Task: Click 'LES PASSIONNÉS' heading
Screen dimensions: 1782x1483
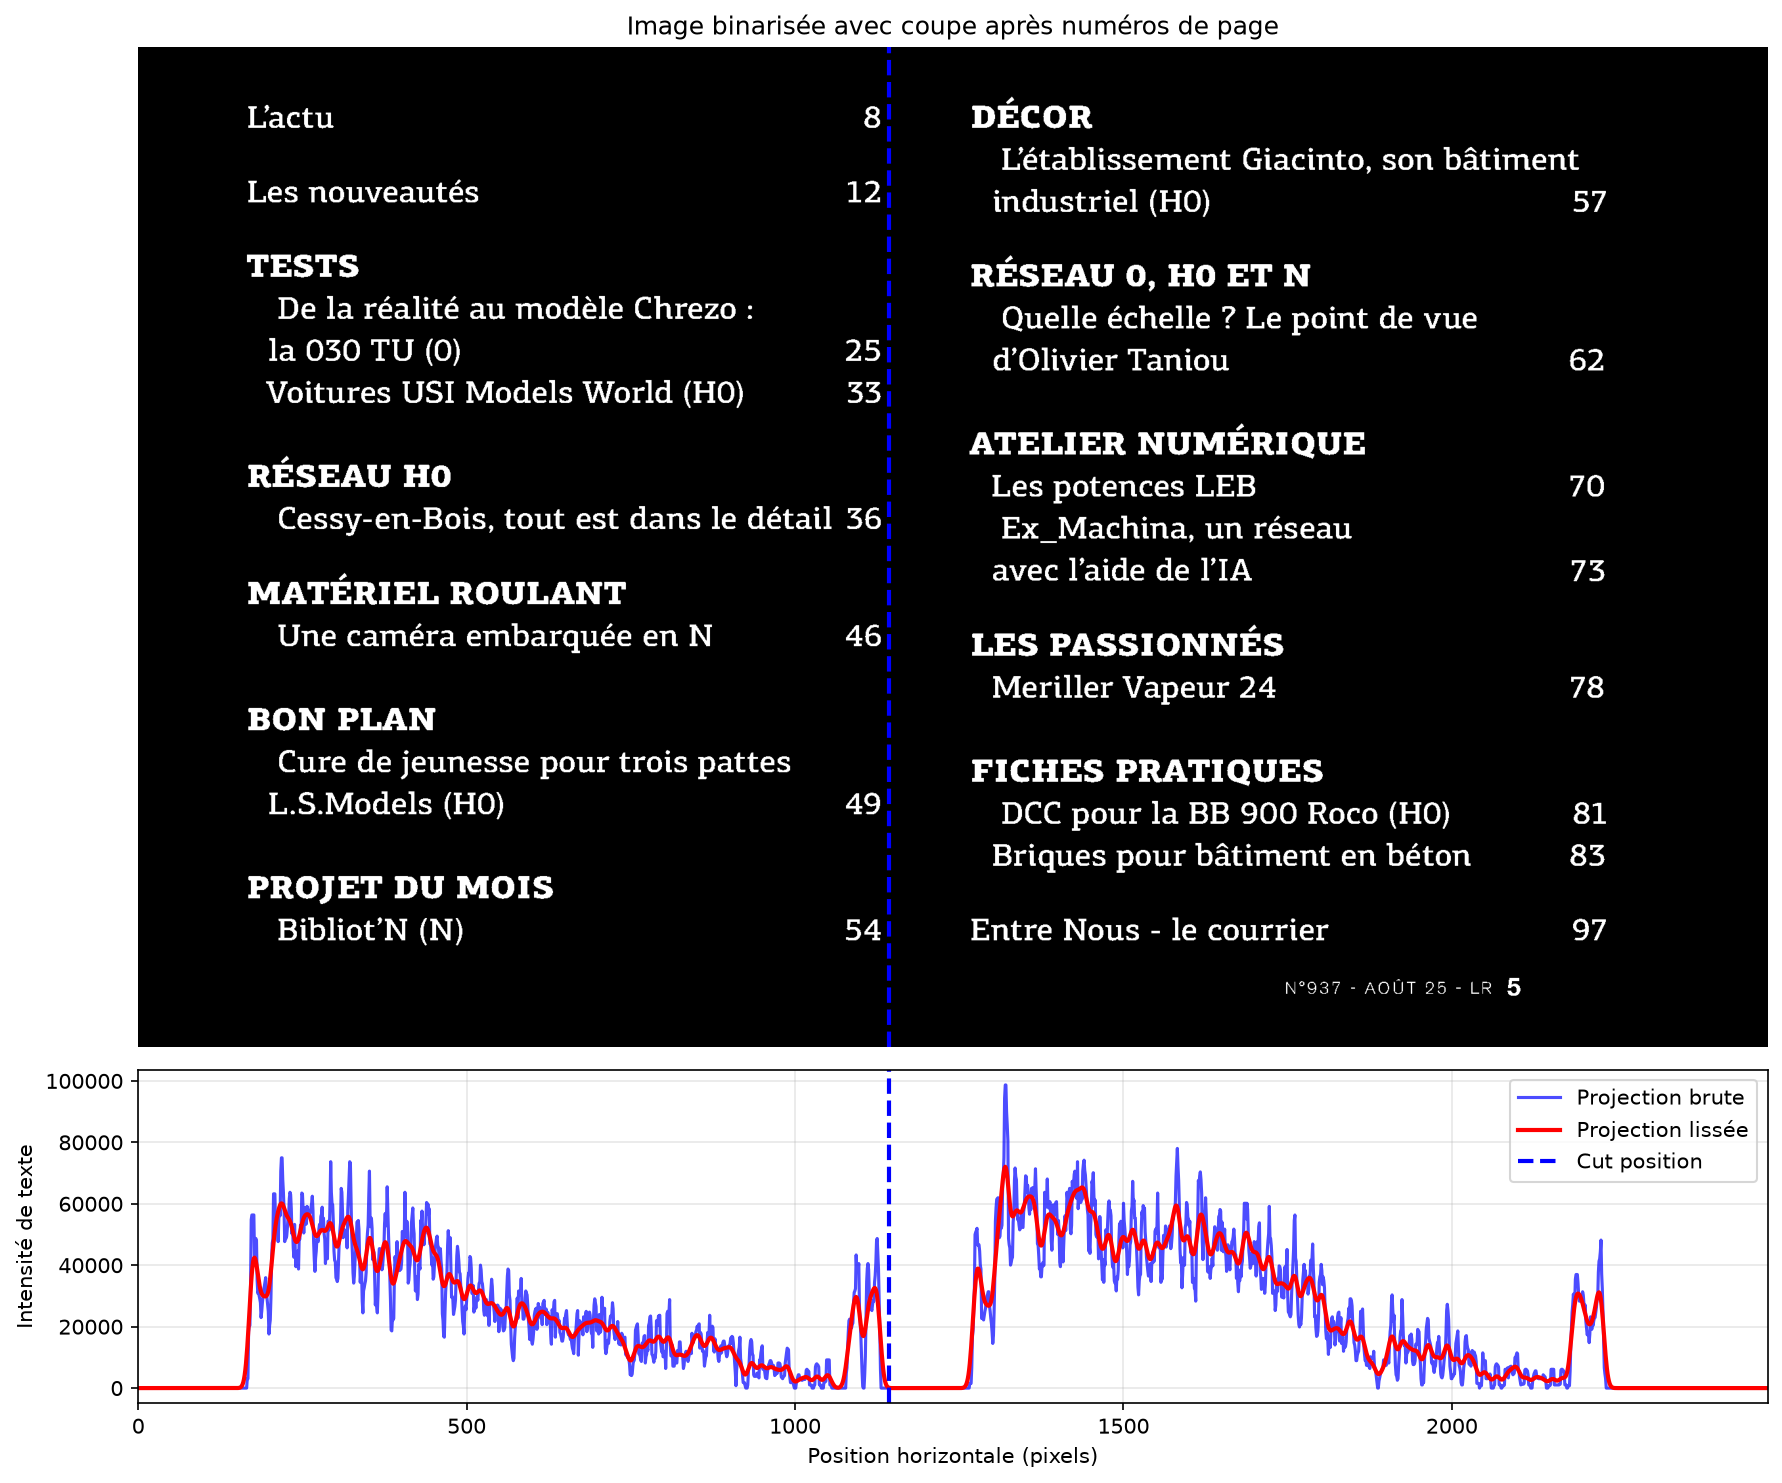Action: click(1127, 645)
